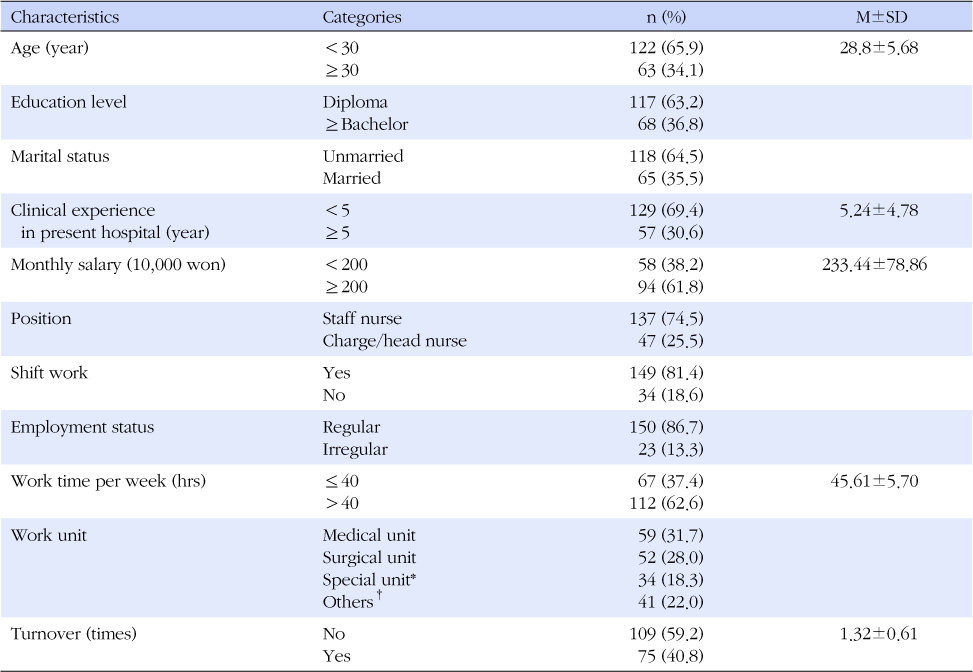This screenshot has width=973, height=672.
Task: Select the Others† footnote entry
Action: pyautogui.click(x=352, y=601)
